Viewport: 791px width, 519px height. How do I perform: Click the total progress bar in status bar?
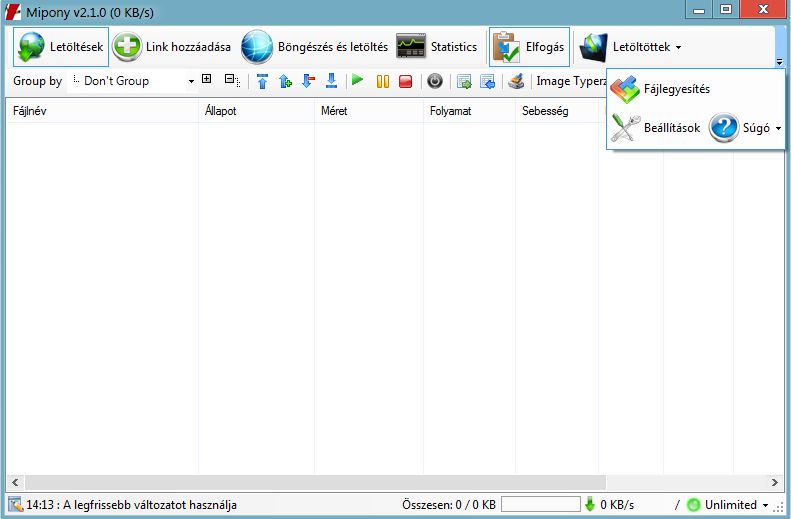click(541, 504)
